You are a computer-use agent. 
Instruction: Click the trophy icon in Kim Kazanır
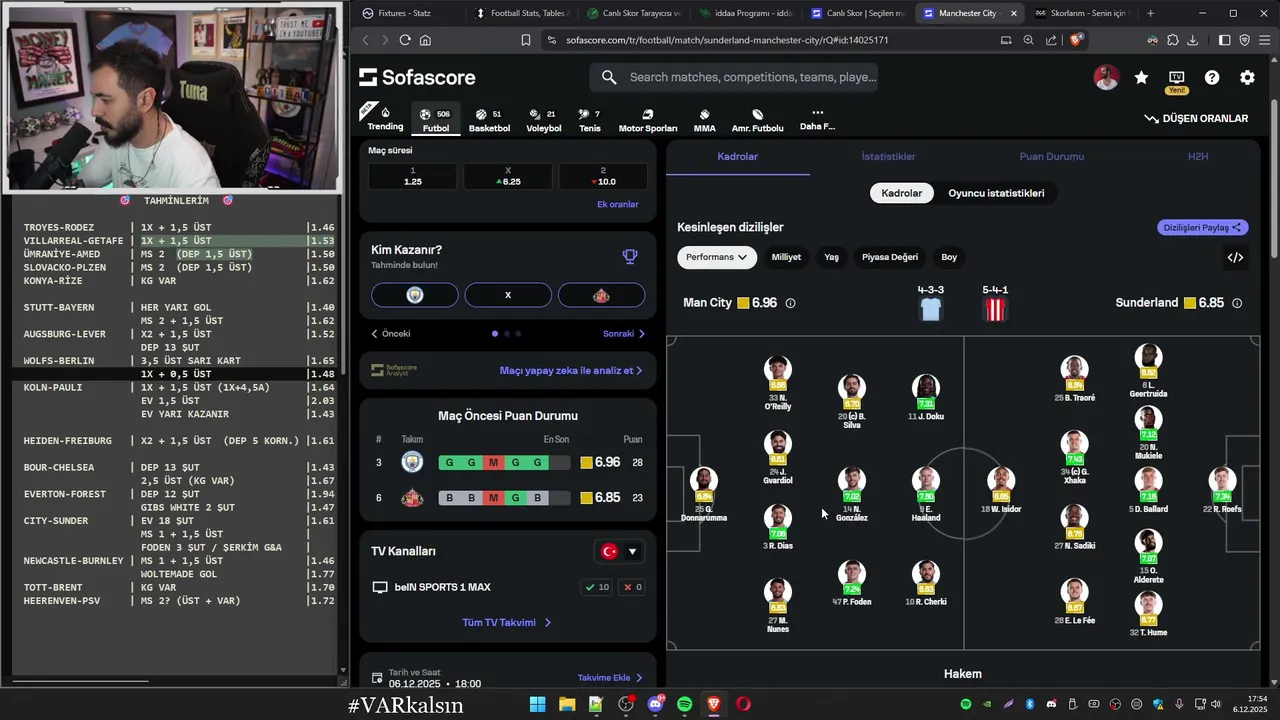point(630,256)
